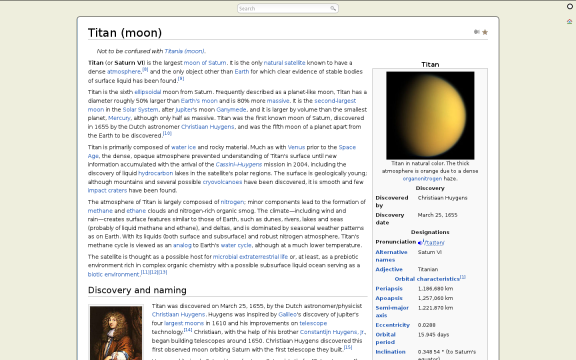This screenshot has width=576, height=360.
Task: Follow the 'Galileo' link
Action: click(287, 314)
